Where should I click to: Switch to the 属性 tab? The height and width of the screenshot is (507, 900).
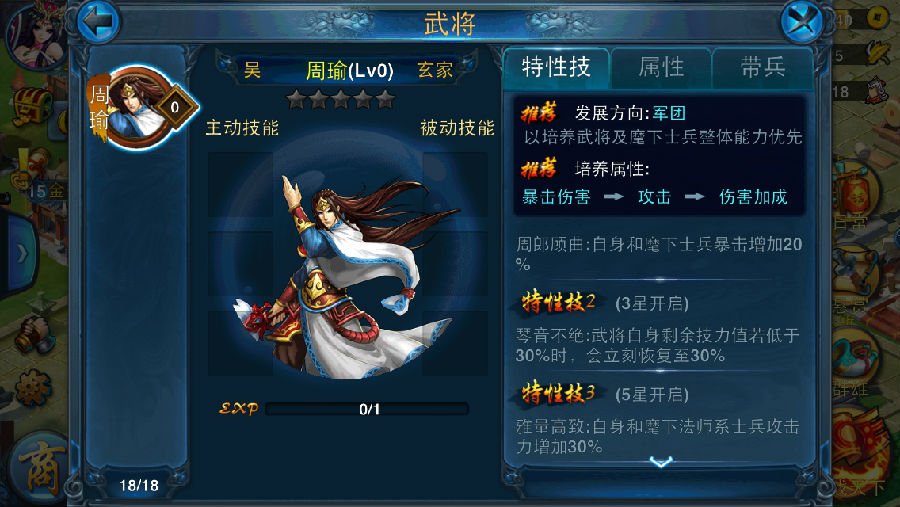(x=661, y=68)
